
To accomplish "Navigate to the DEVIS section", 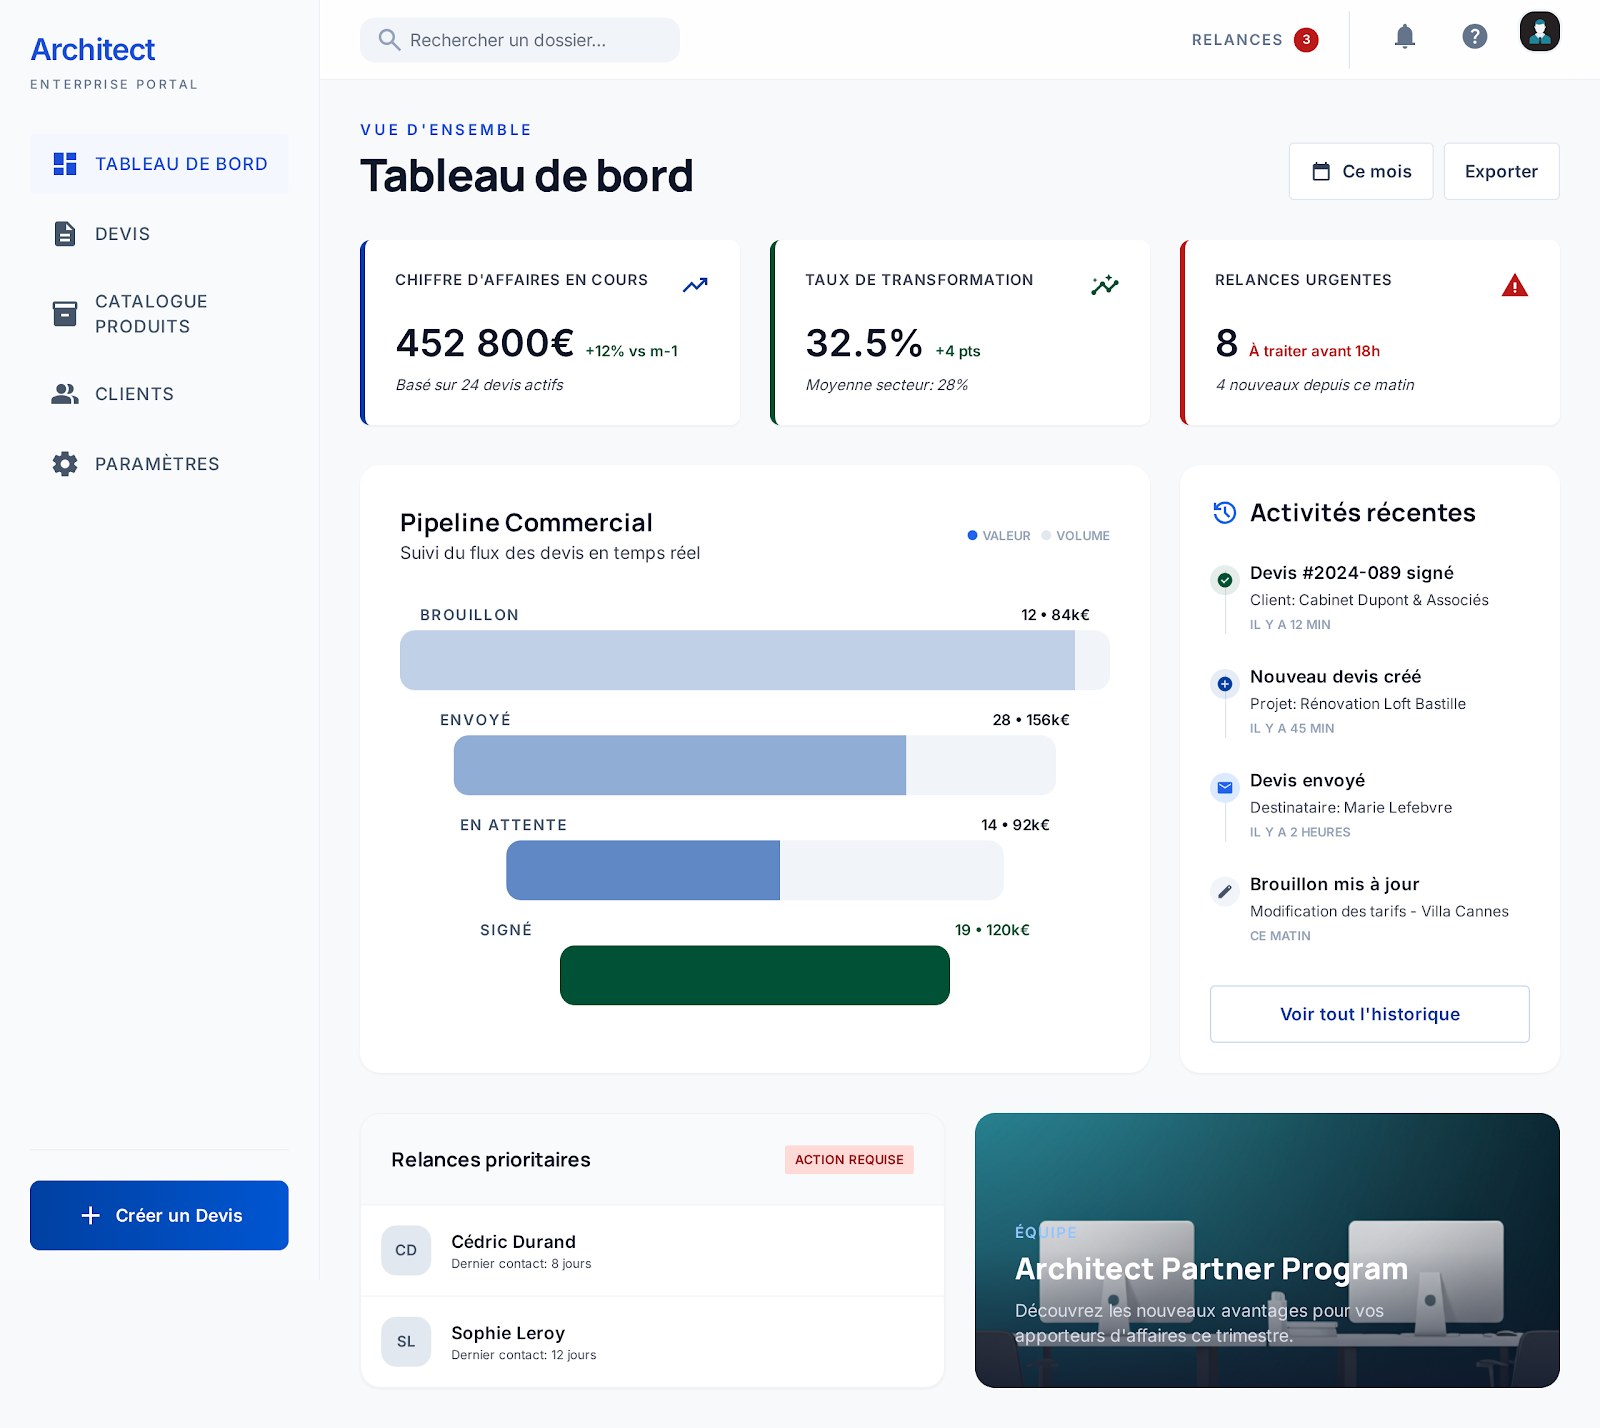I will coord(125,233).
